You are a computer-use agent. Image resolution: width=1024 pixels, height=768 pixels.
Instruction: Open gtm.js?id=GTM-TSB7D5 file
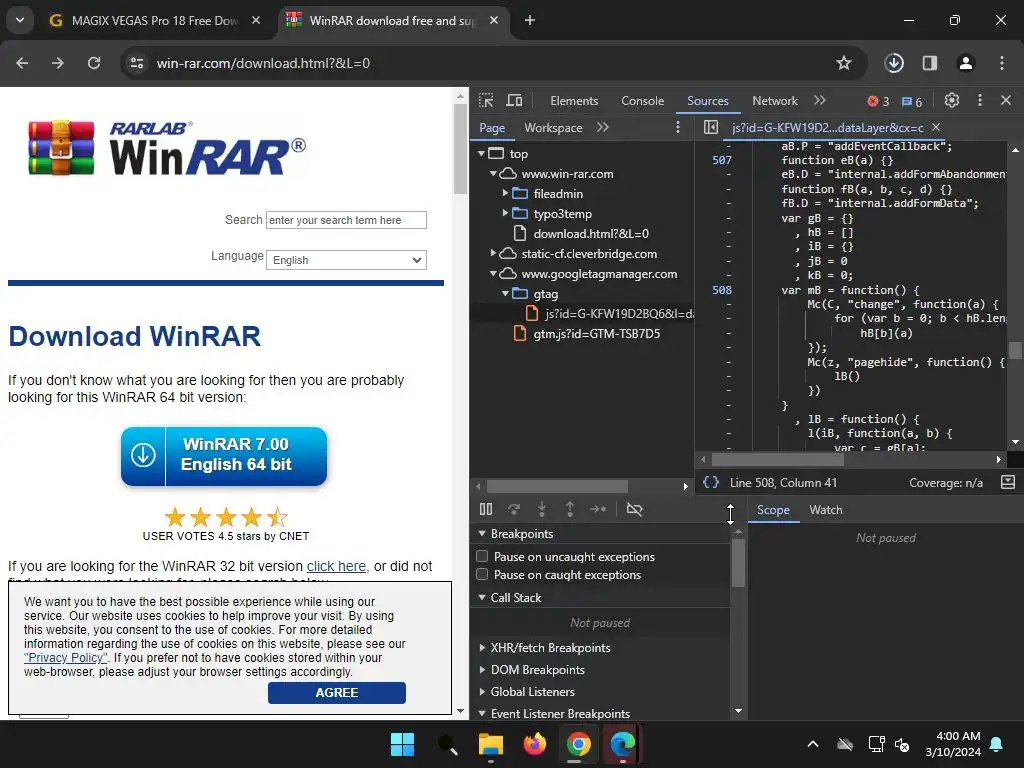click(x=596, y=334)
